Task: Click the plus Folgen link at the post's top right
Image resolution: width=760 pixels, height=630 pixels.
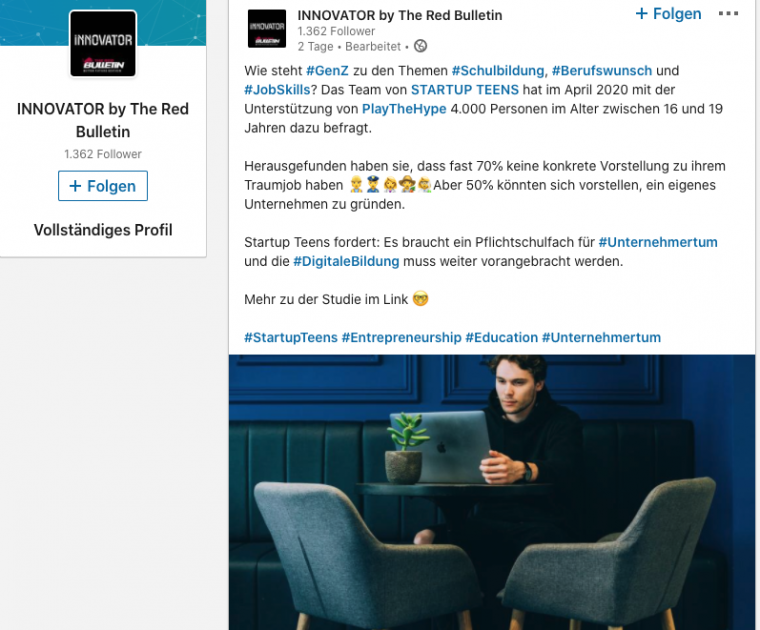Action: pos(668,14)
